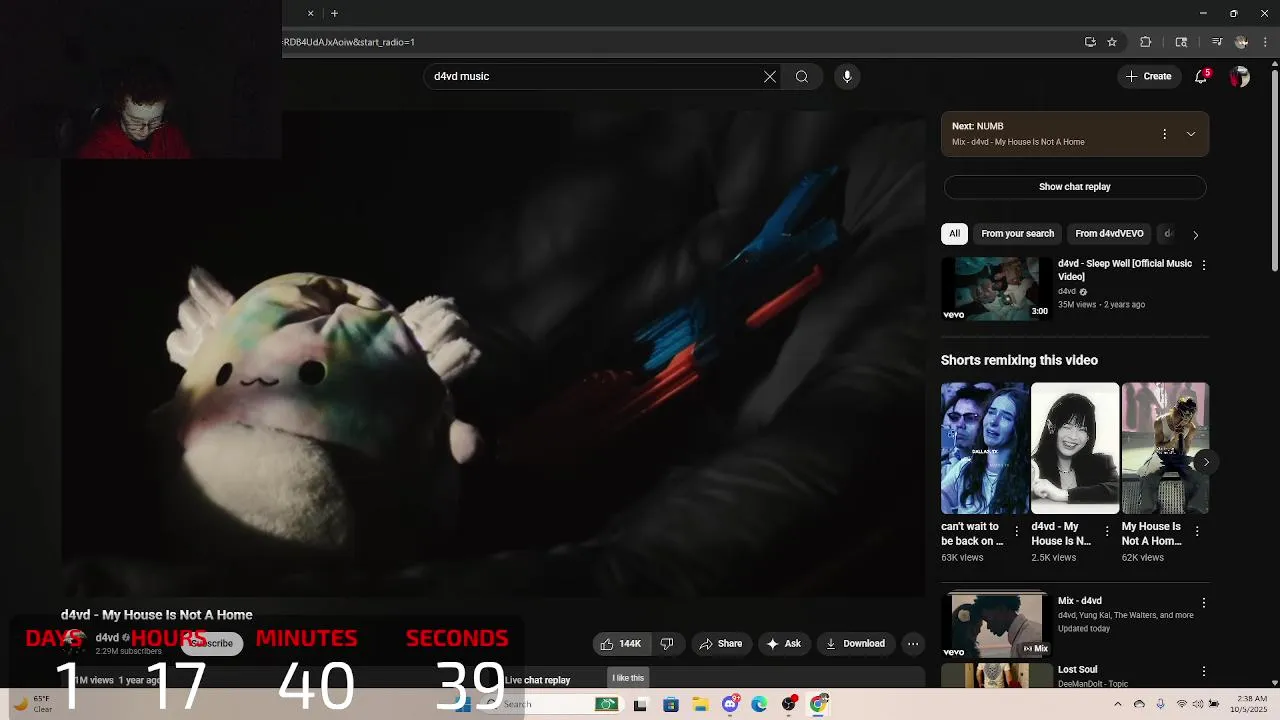The height and width of the screenshot is (720, 1280).
Task: Open options for Lost Soul
Action: tap(1204, 671)
